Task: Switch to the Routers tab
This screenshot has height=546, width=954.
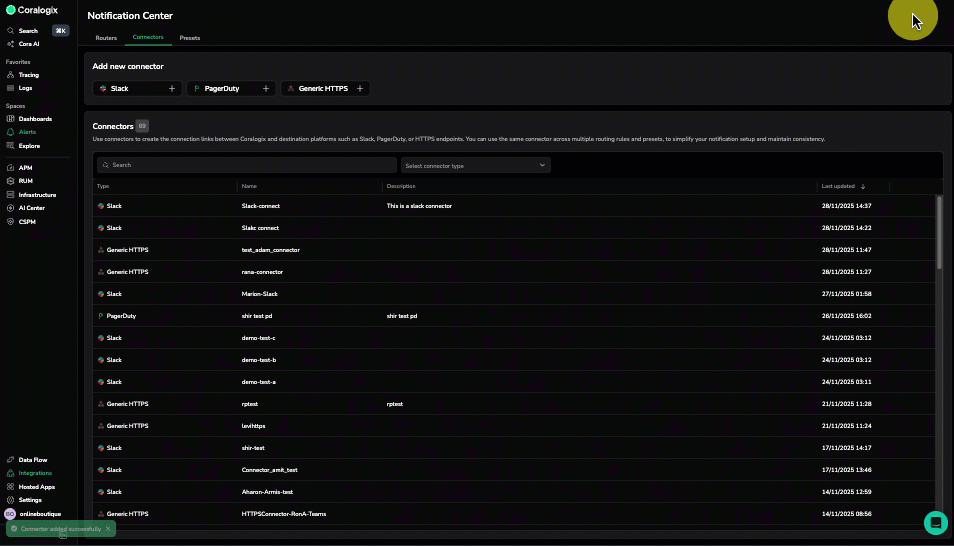Action: click(106, 38)
